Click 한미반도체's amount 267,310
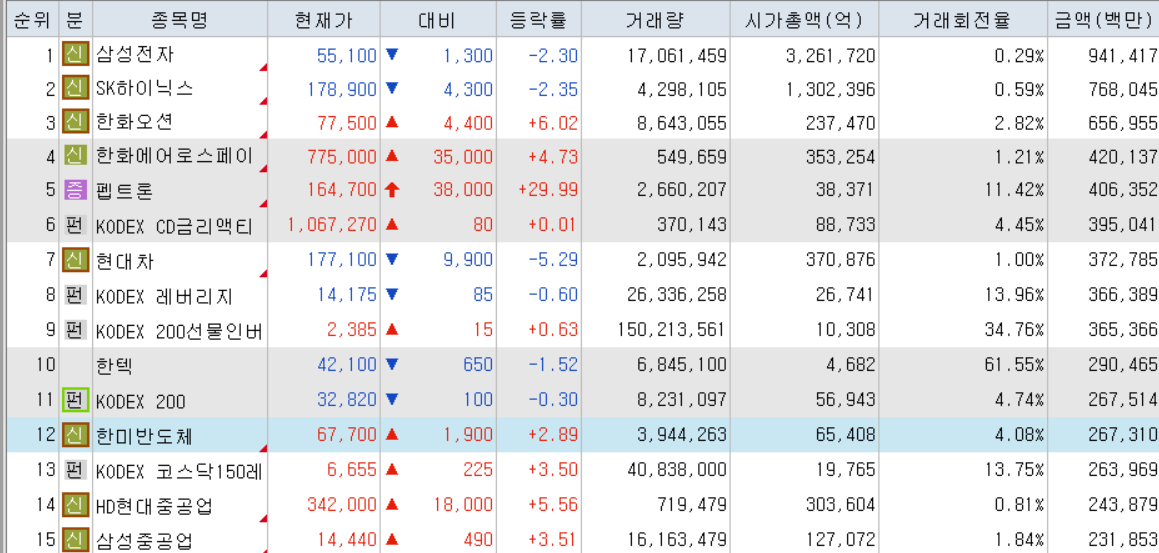 coord(1122,435)
